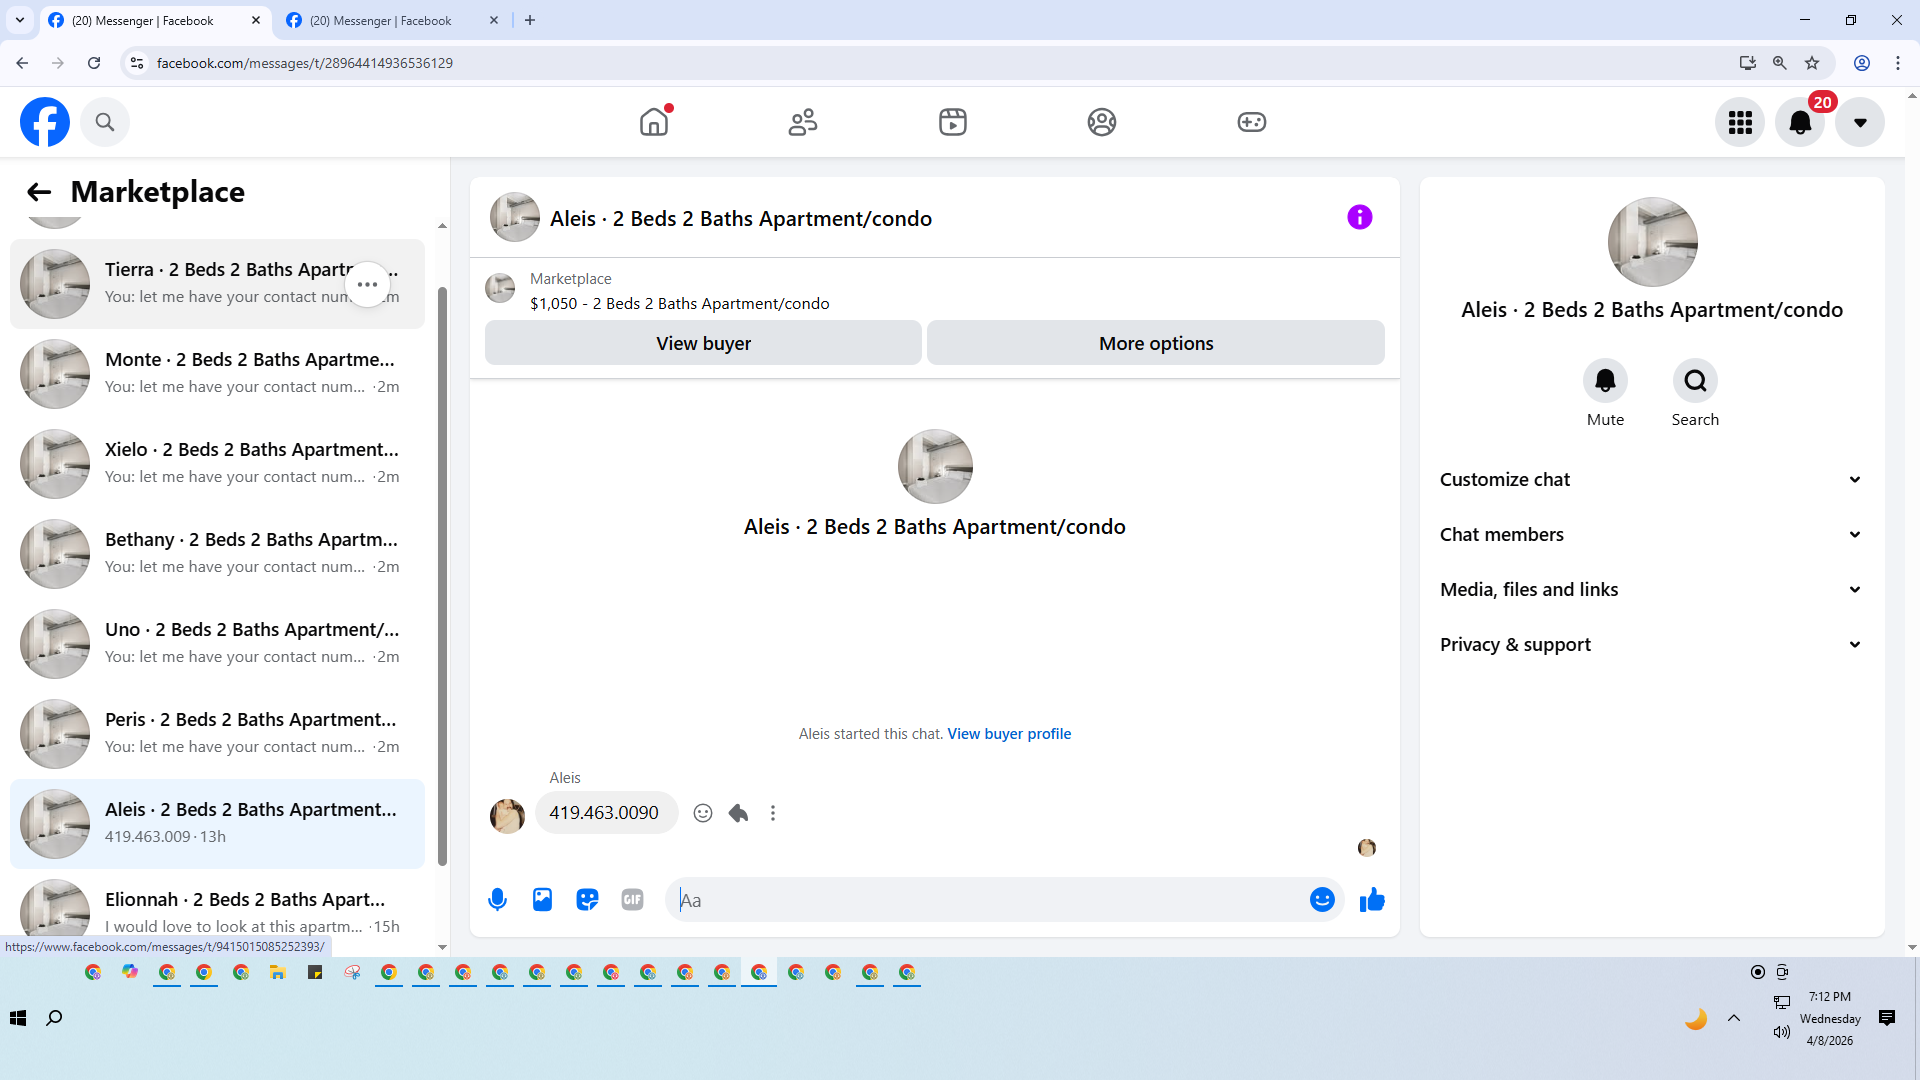Open Facebook Home tab
This screenshot has height=1080, width=1920.
654,122
